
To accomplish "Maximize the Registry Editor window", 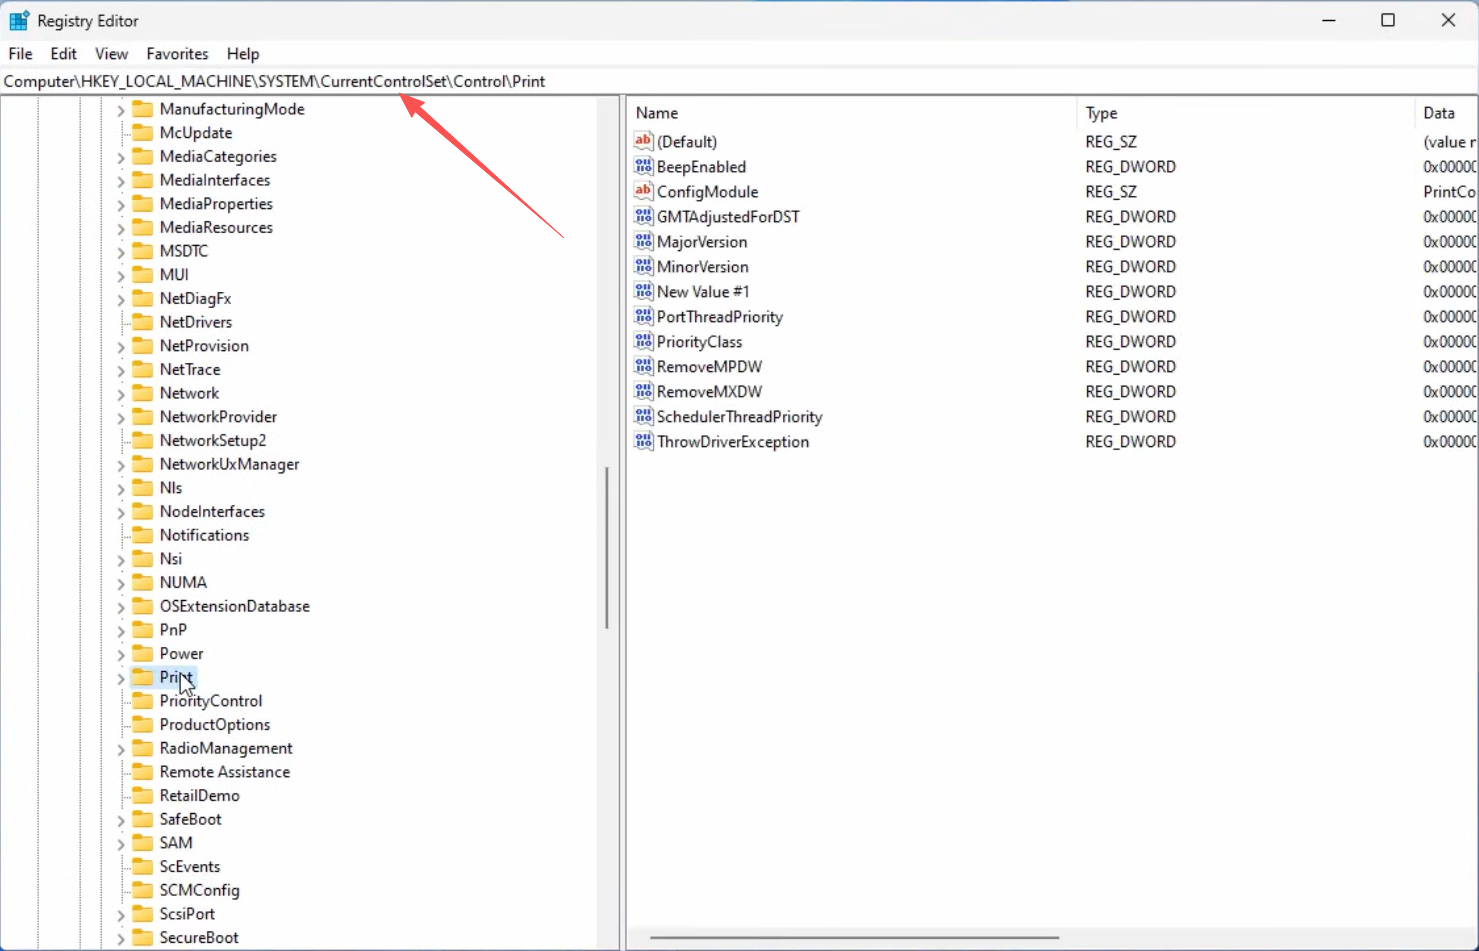I will (1388, 20).
